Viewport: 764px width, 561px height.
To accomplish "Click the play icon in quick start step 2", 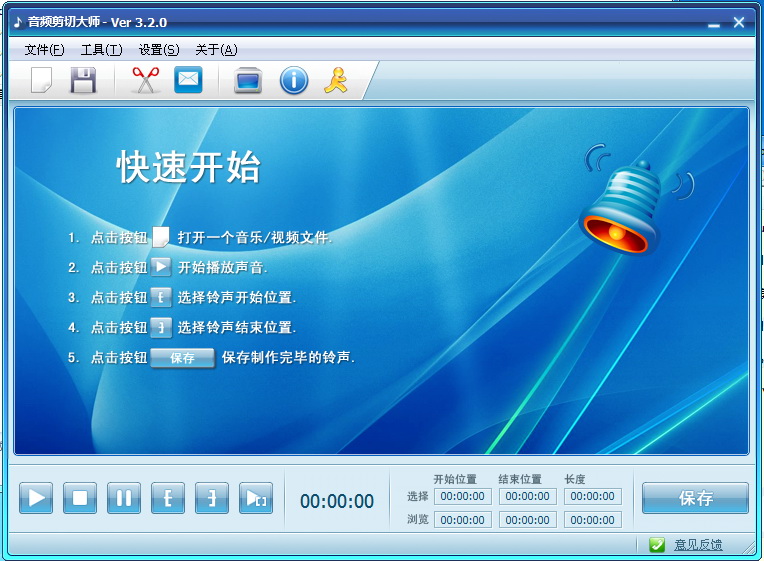I will pos(161,267).
